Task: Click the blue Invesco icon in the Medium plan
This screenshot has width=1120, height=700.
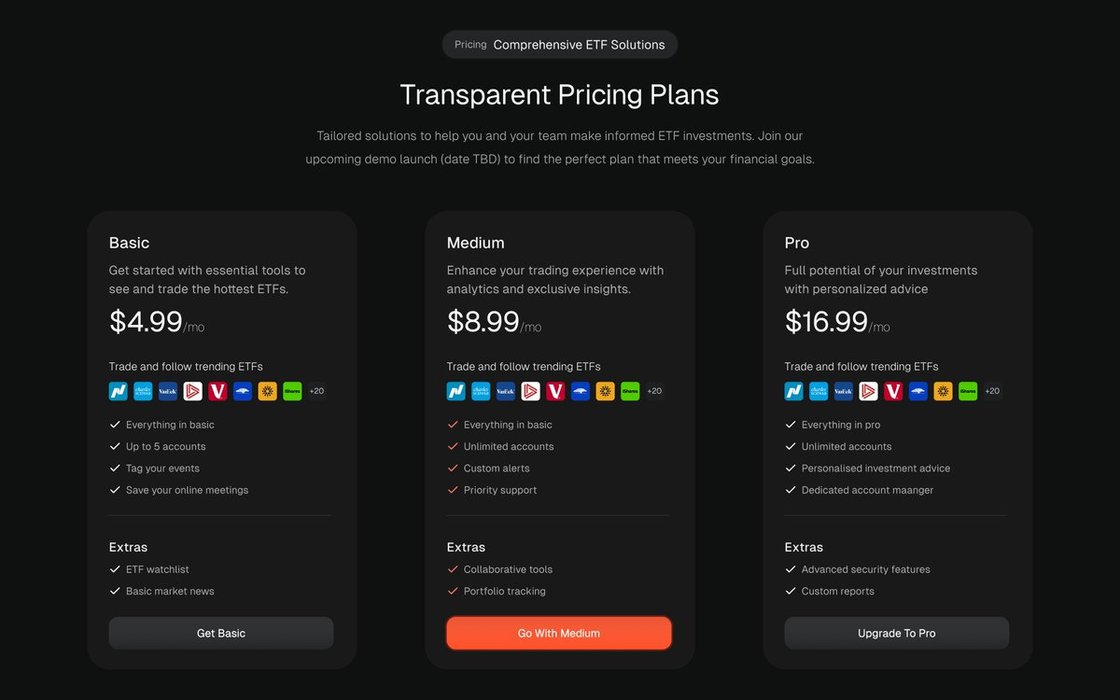Action: click(x=580, y=391)
